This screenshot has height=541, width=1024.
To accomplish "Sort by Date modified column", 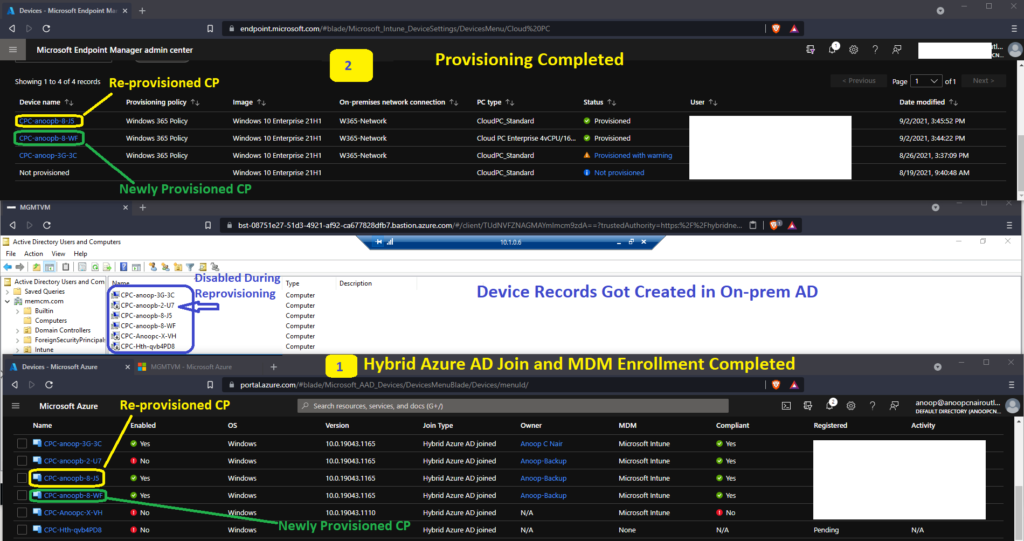I will (928, 102).
